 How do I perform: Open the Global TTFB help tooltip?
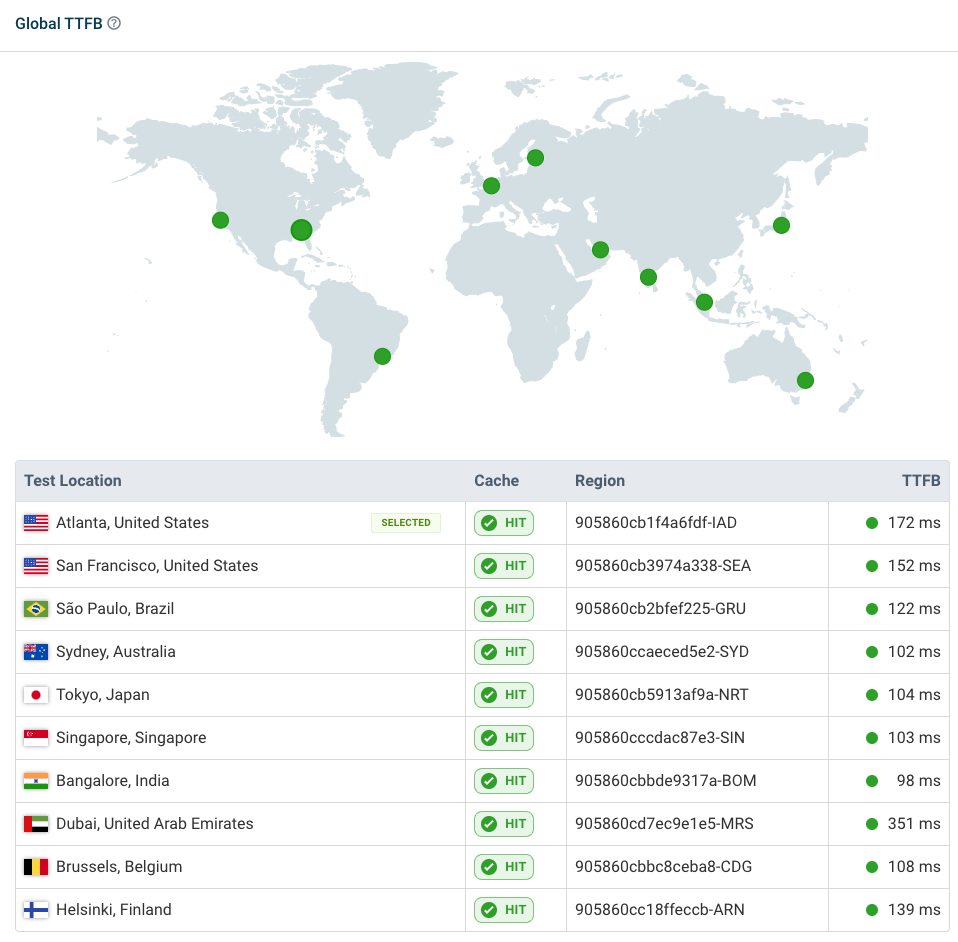(113, 22)
